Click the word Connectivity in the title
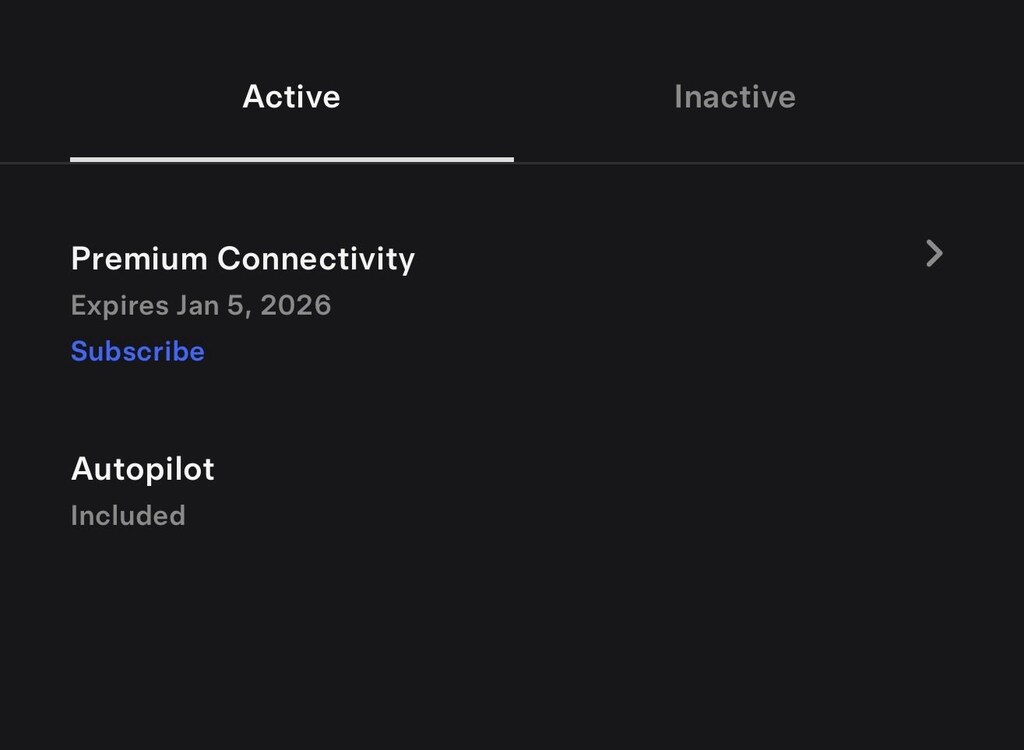Image resolution: width=1024 pixels, height=750 pixels. 316,259
